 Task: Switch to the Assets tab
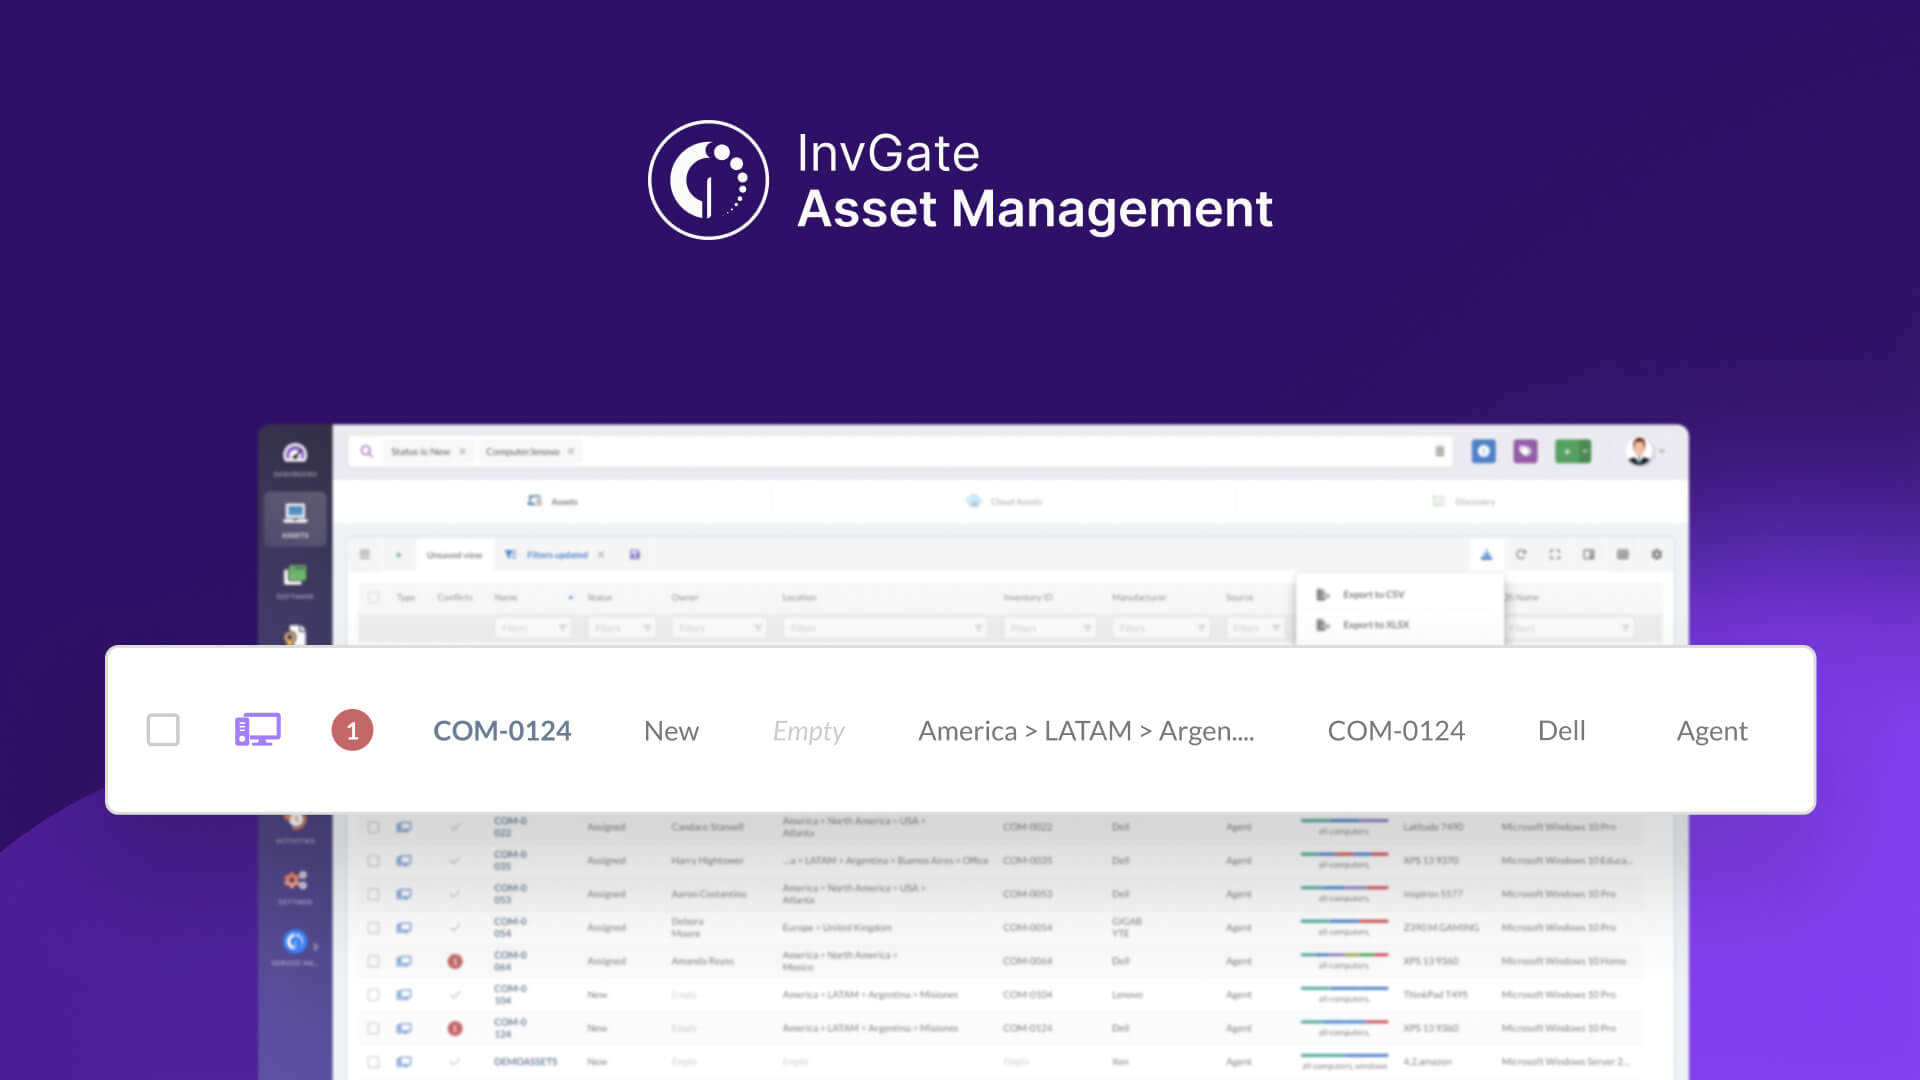[x=552, y=501]
